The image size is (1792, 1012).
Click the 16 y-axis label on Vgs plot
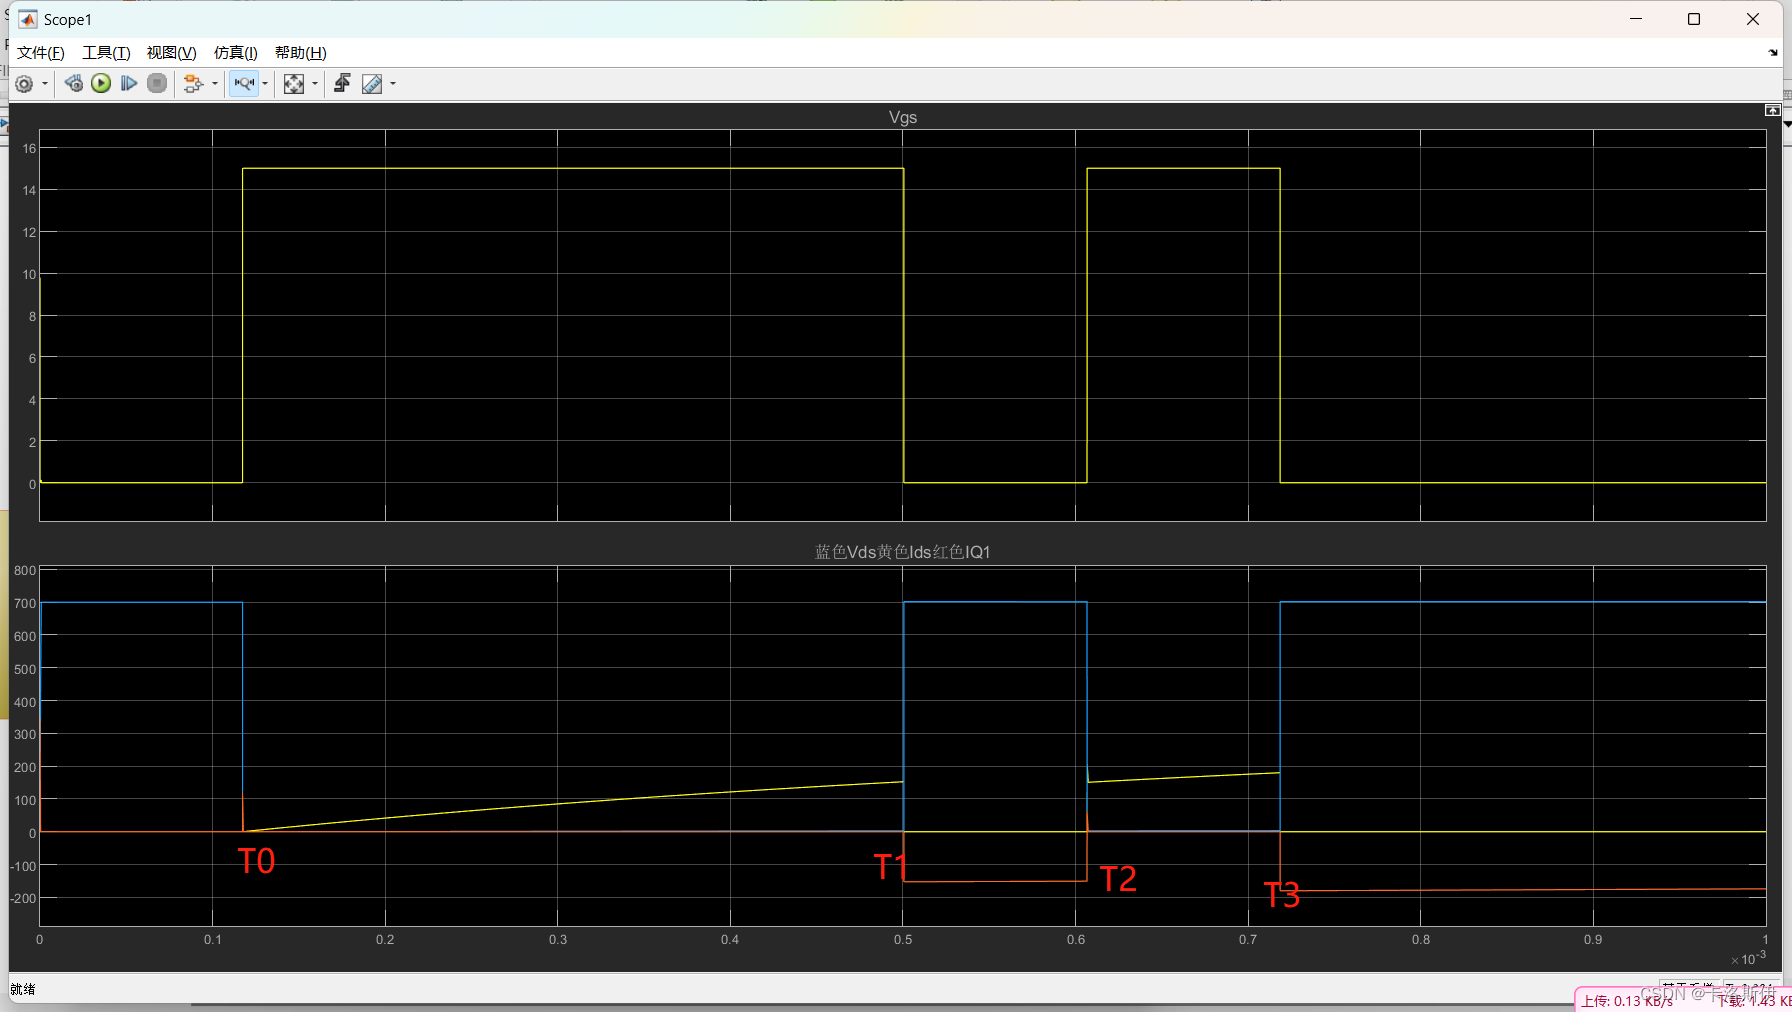pyautogui.click(x=29, y=149)
